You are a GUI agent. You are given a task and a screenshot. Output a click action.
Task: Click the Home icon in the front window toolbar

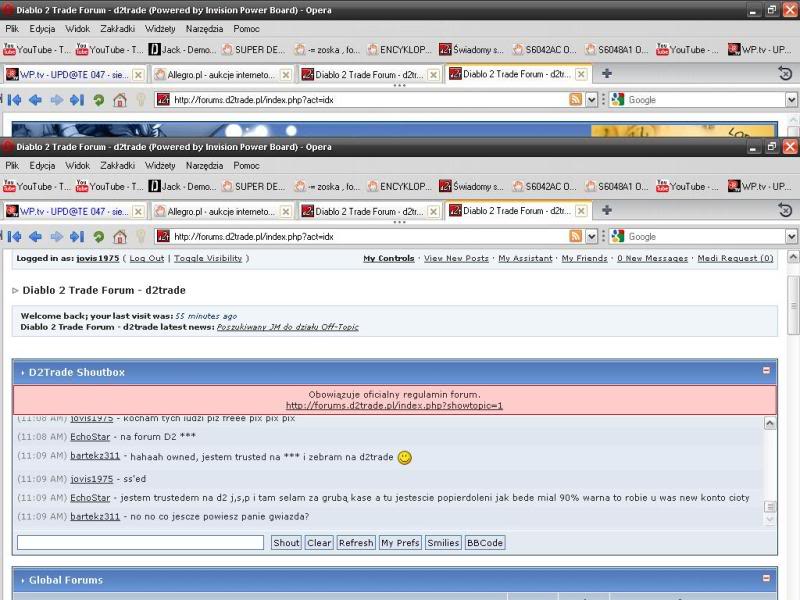pyautogui.click(x=120, y=237)
